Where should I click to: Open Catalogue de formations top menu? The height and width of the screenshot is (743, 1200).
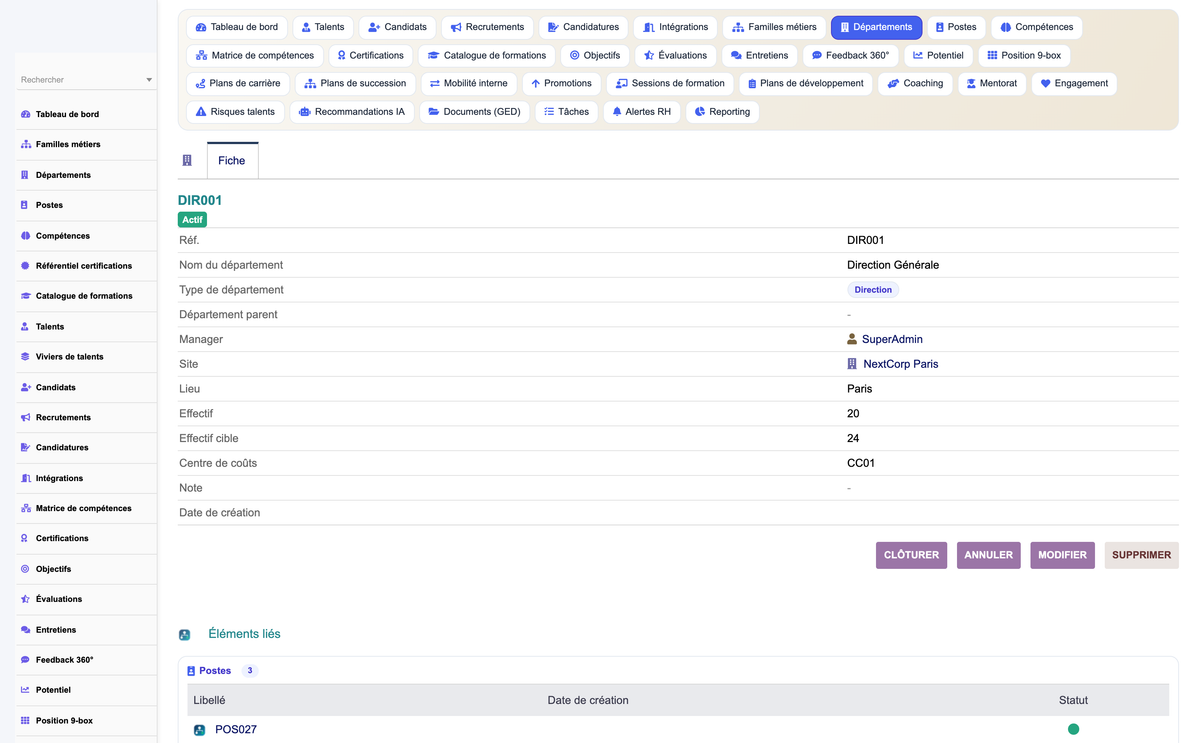[487, 55]
